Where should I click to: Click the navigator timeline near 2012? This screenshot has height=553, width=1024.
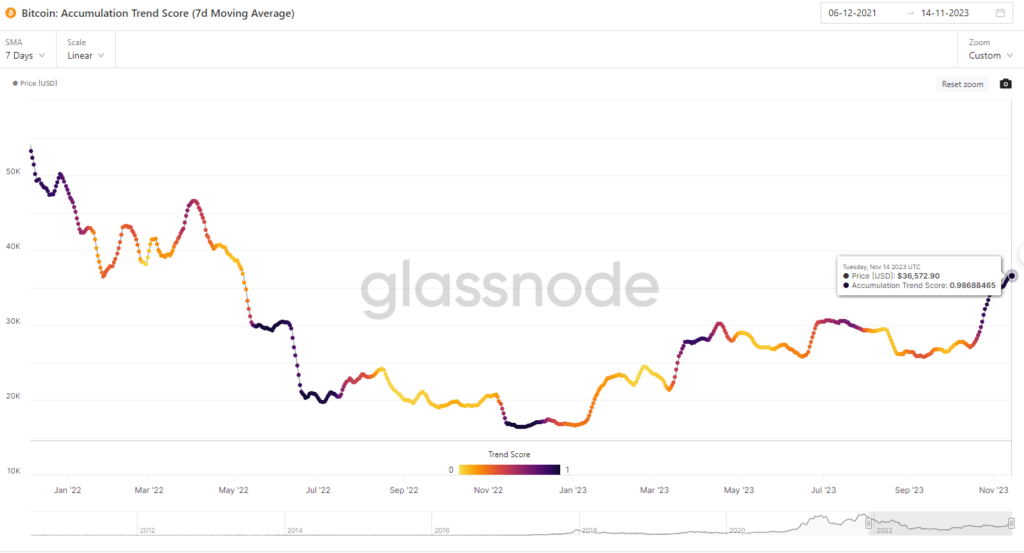[147, 530]
